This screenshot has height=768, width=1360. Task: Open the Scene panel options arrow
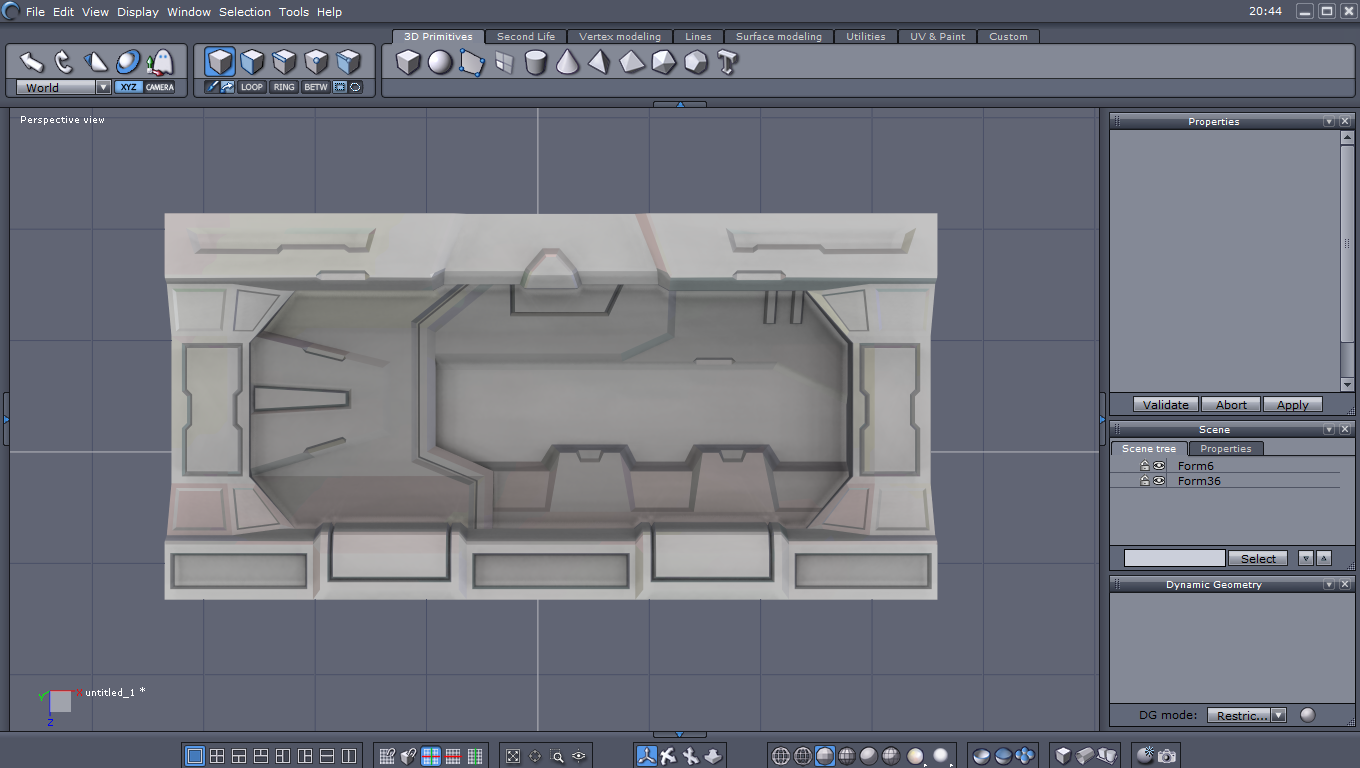tap(1329, 430)
